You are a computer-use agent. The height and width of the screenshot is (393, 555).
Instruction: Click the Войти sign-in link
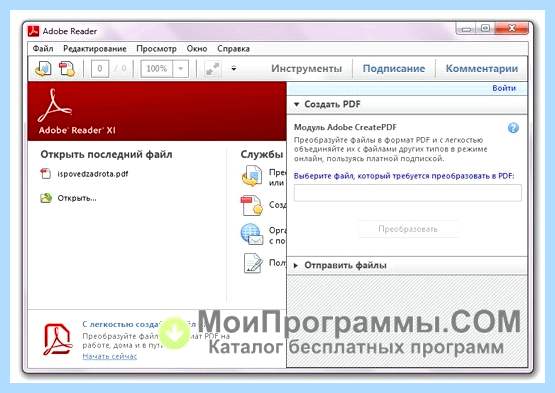[x=504, y=88]
